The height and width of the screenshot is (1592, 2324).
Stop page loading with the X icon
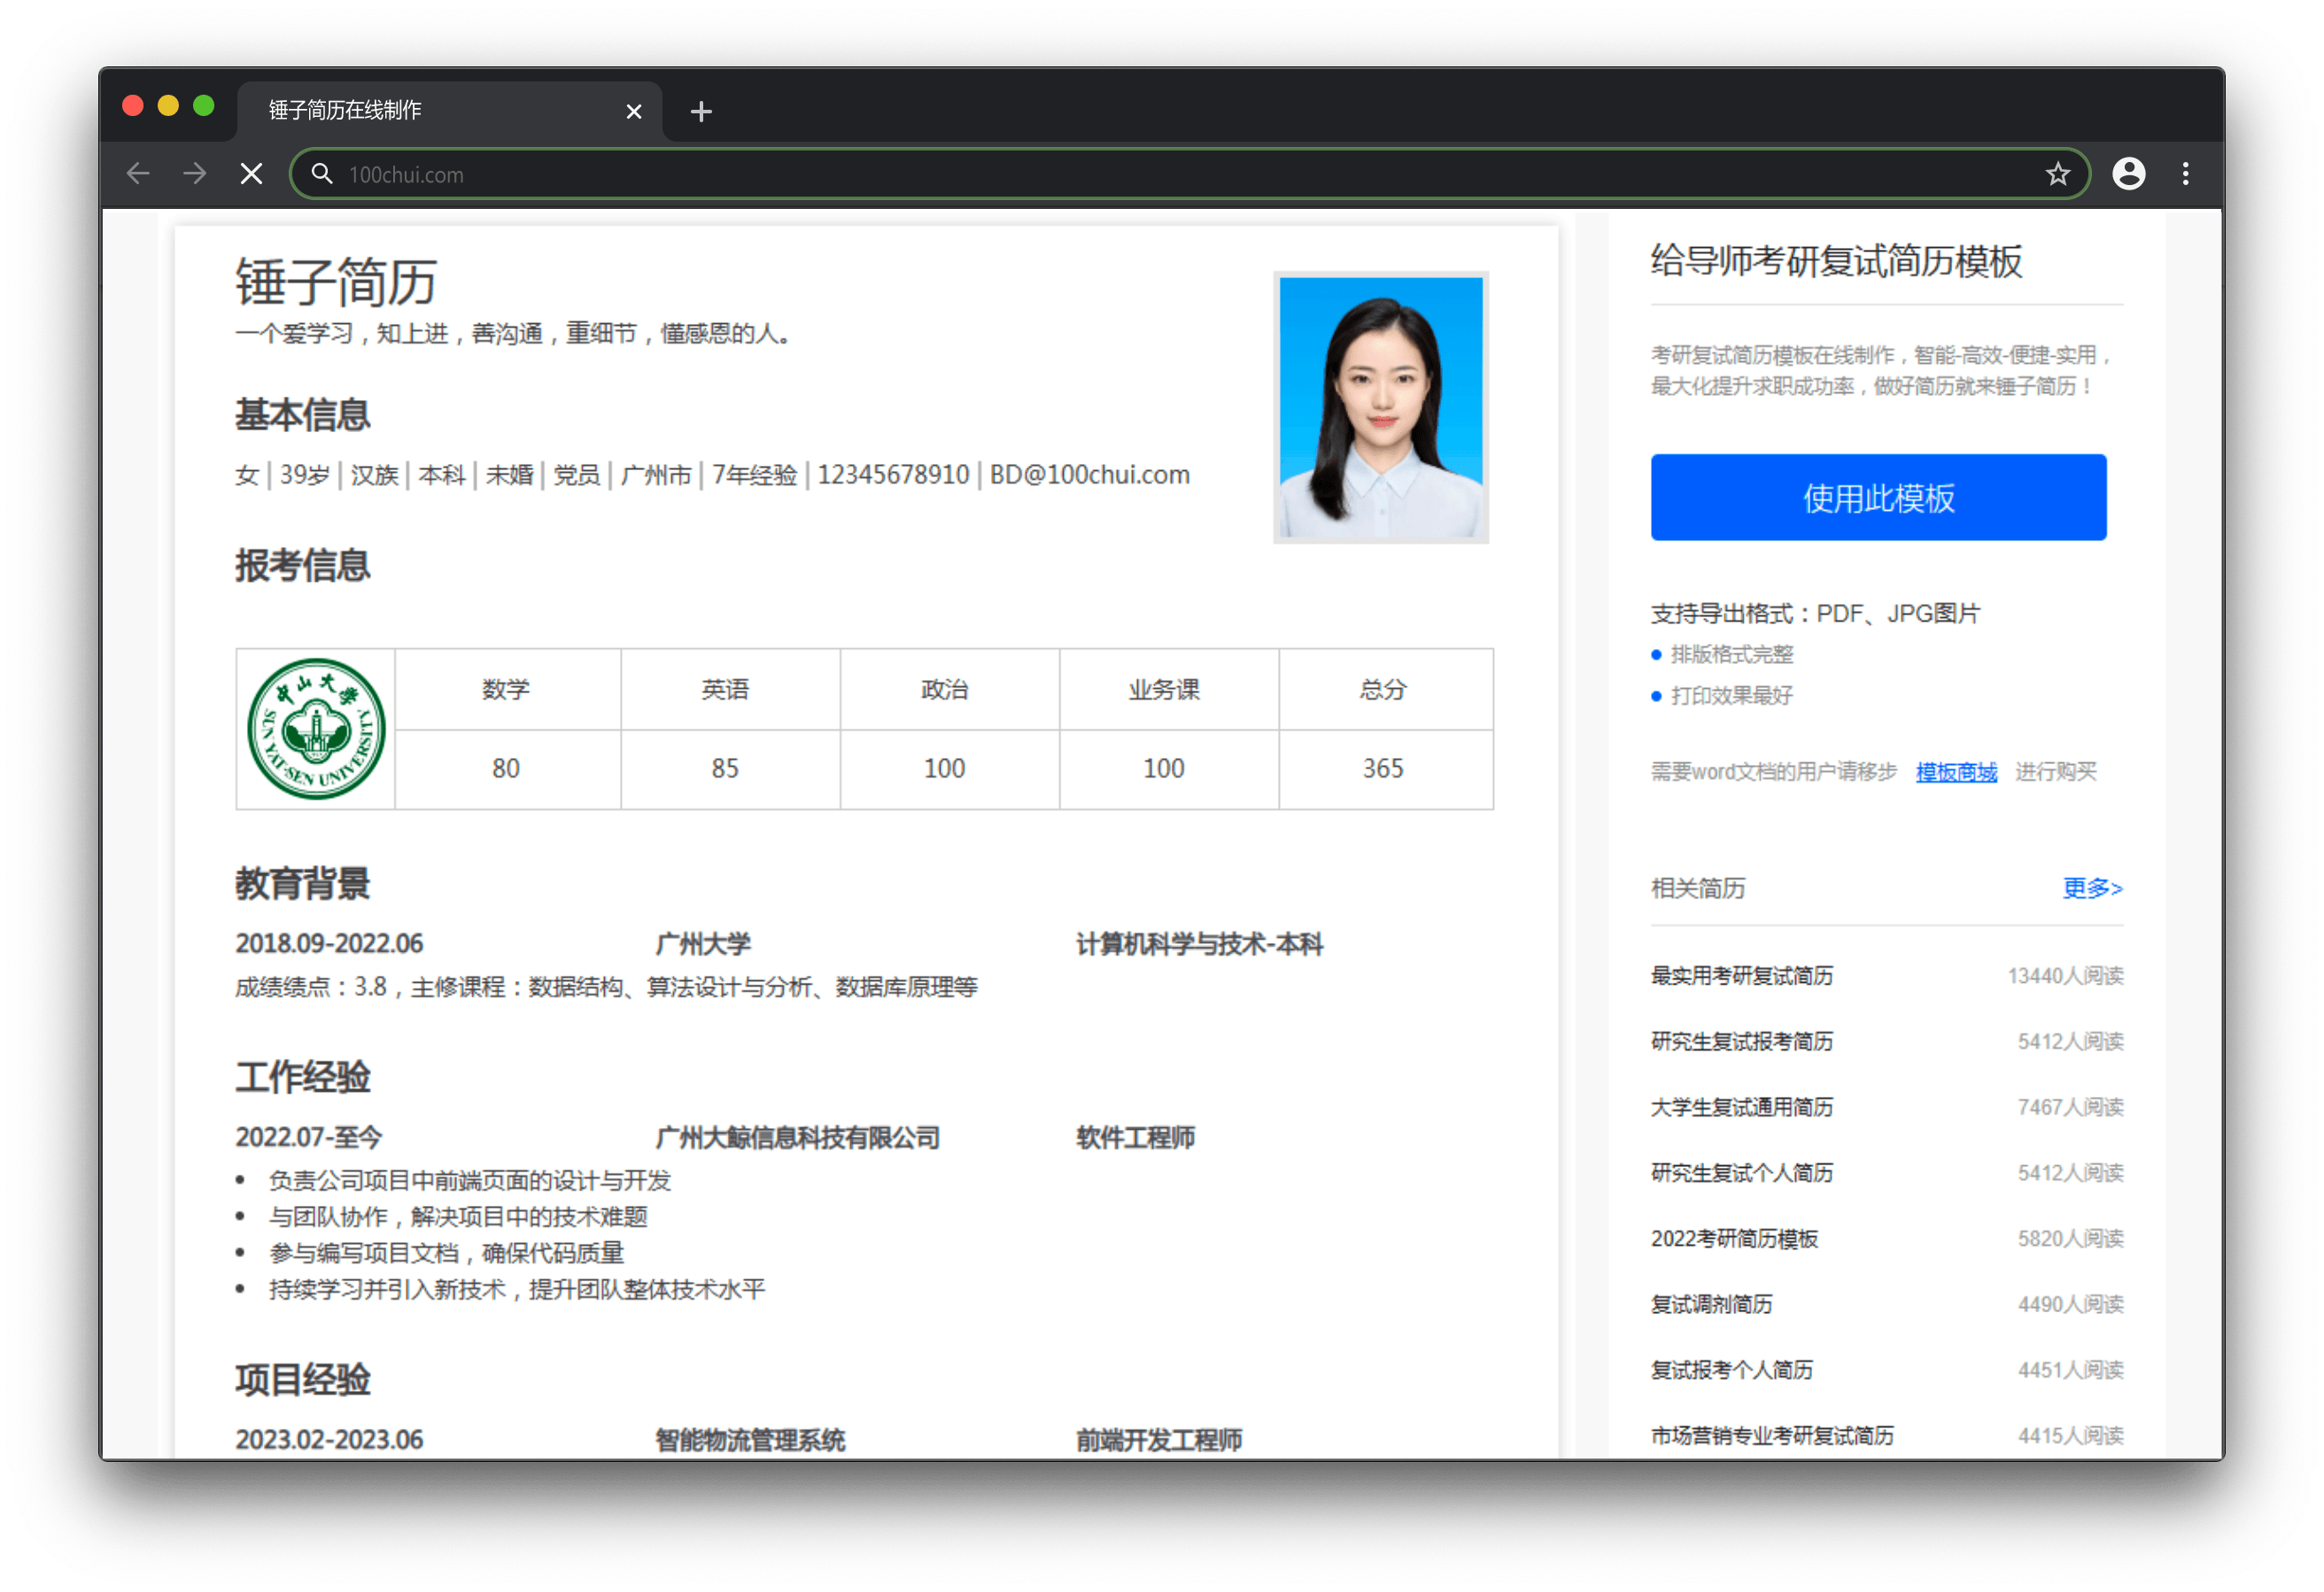coord(252,174)
